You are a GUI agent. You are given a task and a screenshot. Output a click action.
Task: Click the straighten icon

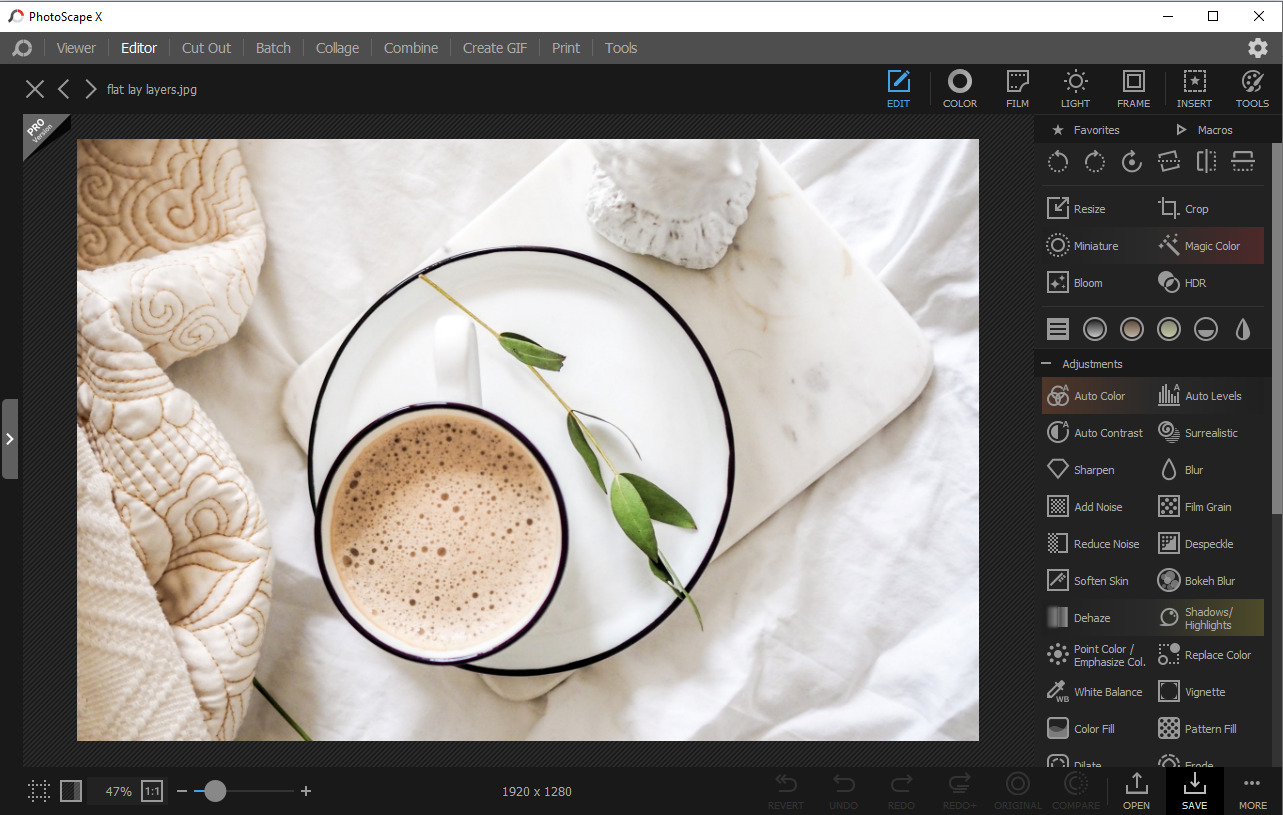[x=1169, y=161]
